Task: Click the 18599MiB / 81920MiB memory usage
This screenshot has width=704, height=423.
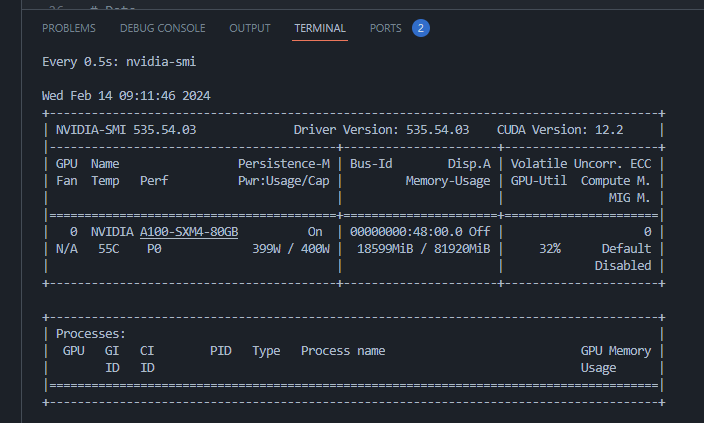Action: point(424,248)
